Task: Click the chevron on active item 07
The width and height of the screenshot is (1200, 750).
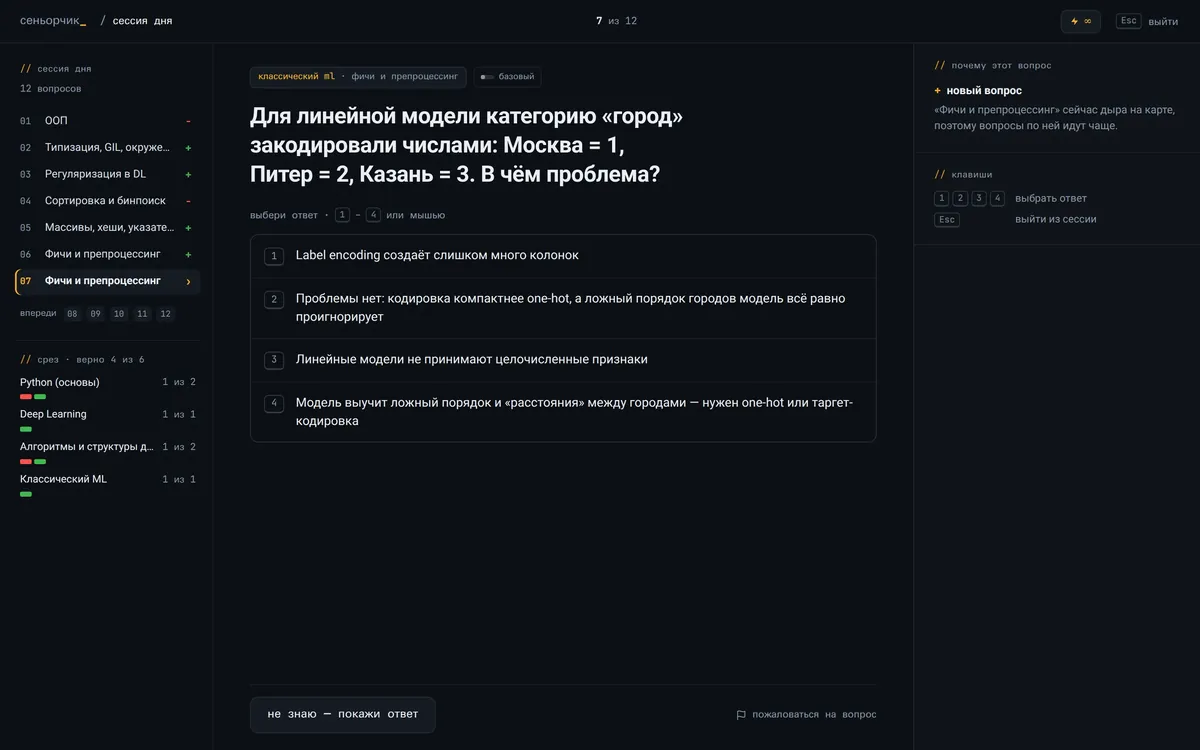Action: tap(188, 281)
